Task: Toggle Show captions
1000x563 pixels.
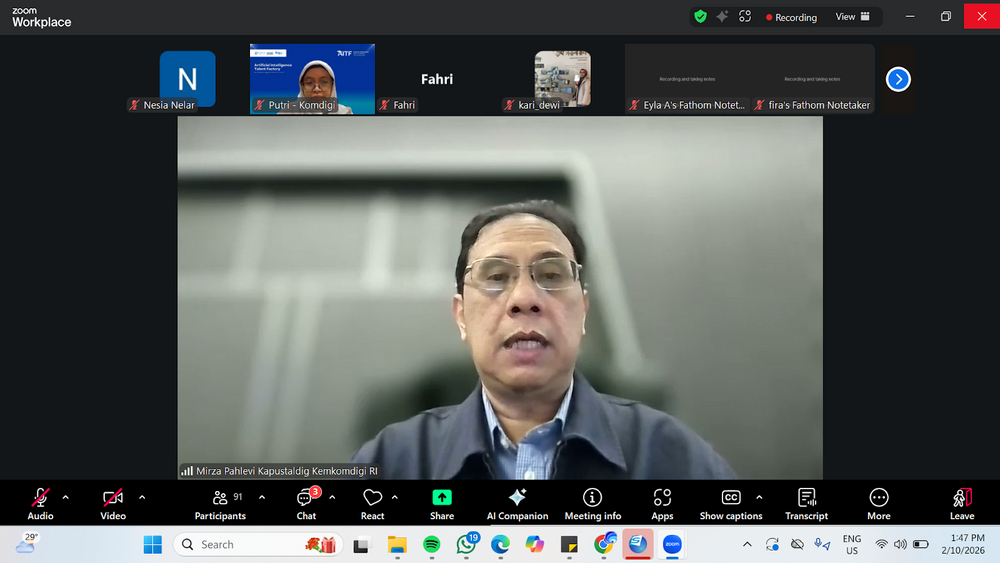Action: (730, 503)
